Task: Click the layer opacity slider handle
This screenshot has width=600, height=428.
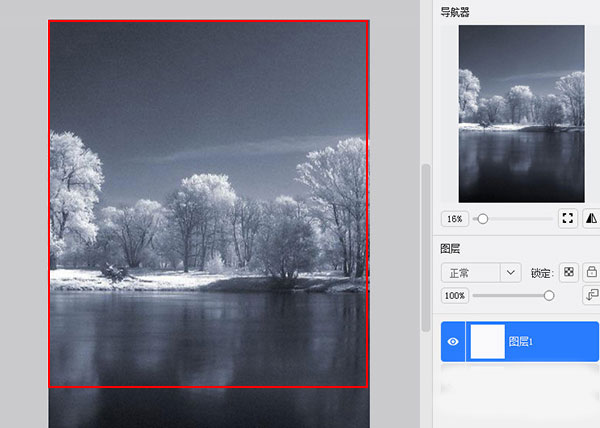Action: 549,295
